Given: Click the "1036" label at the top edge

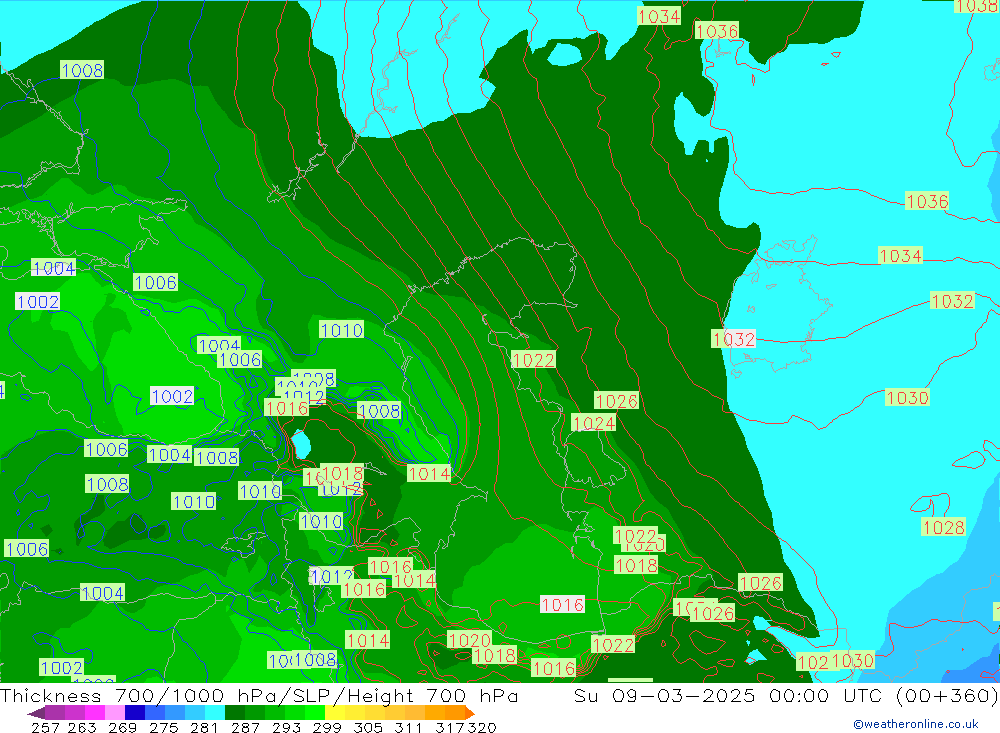Looking at the screenshot, I should [717, 31].
